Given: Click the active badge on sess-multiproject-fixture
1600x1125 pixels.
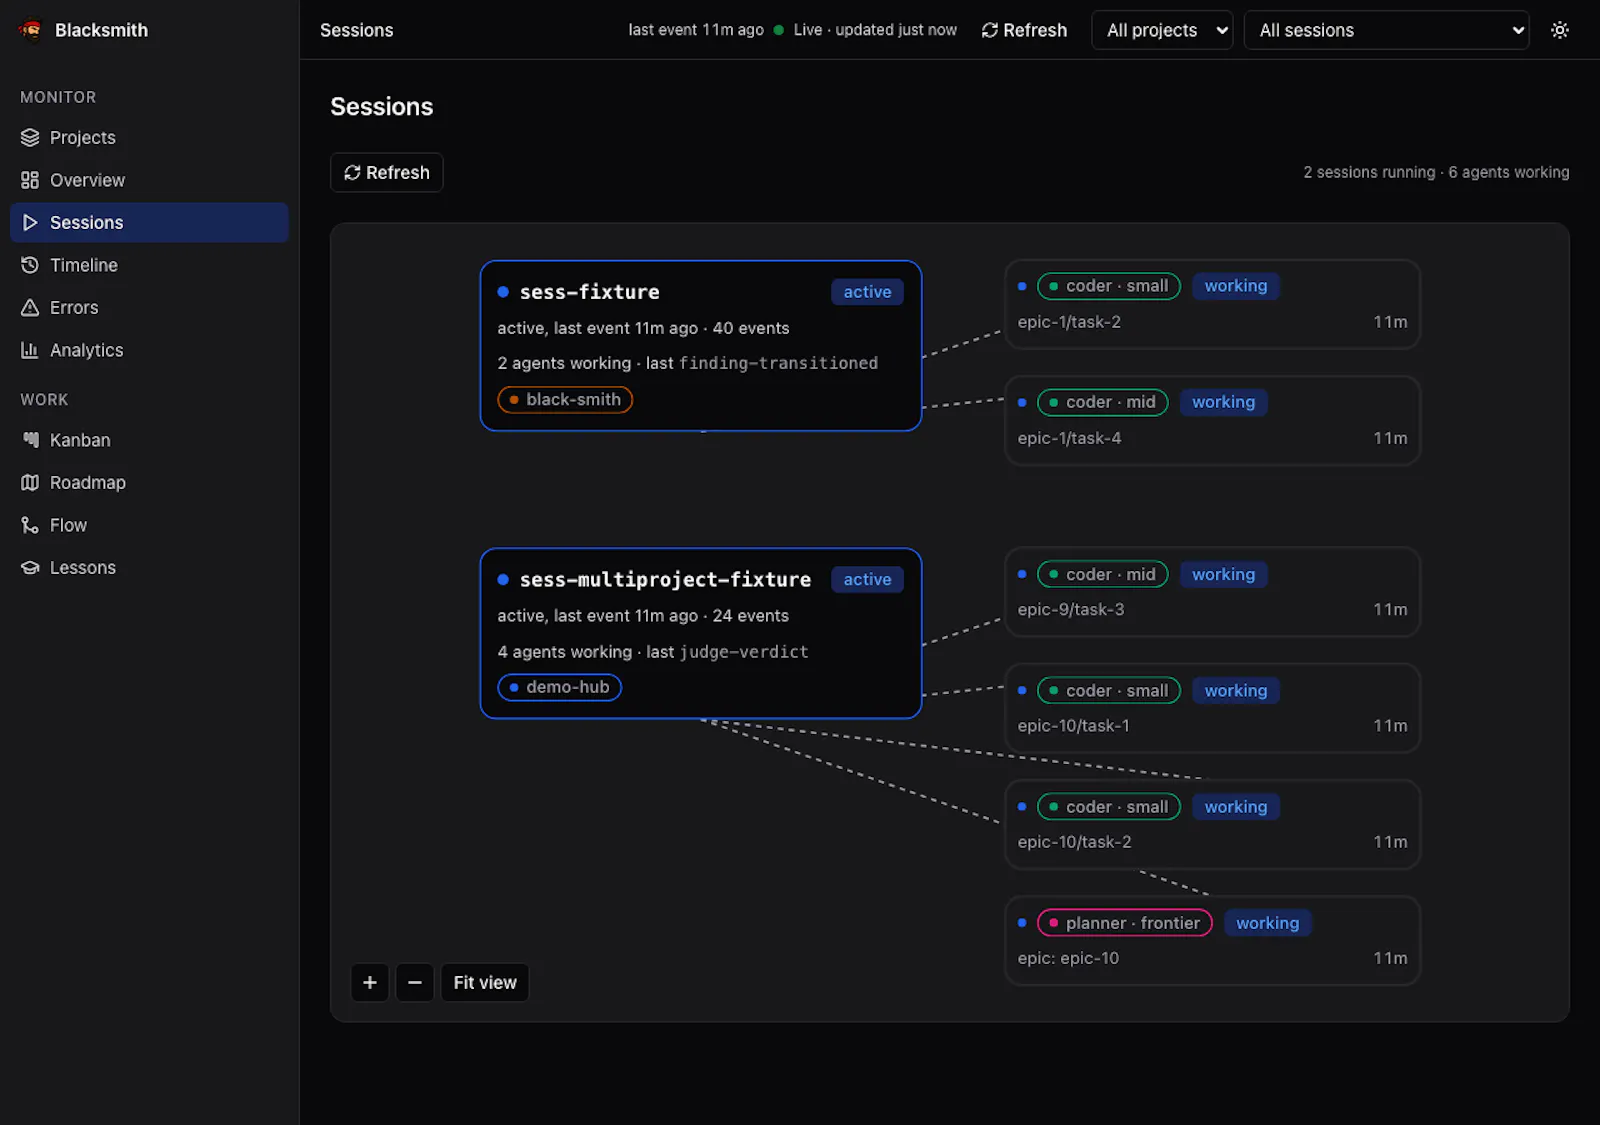Looking at the screenshot, I should [x=867, y=580].
